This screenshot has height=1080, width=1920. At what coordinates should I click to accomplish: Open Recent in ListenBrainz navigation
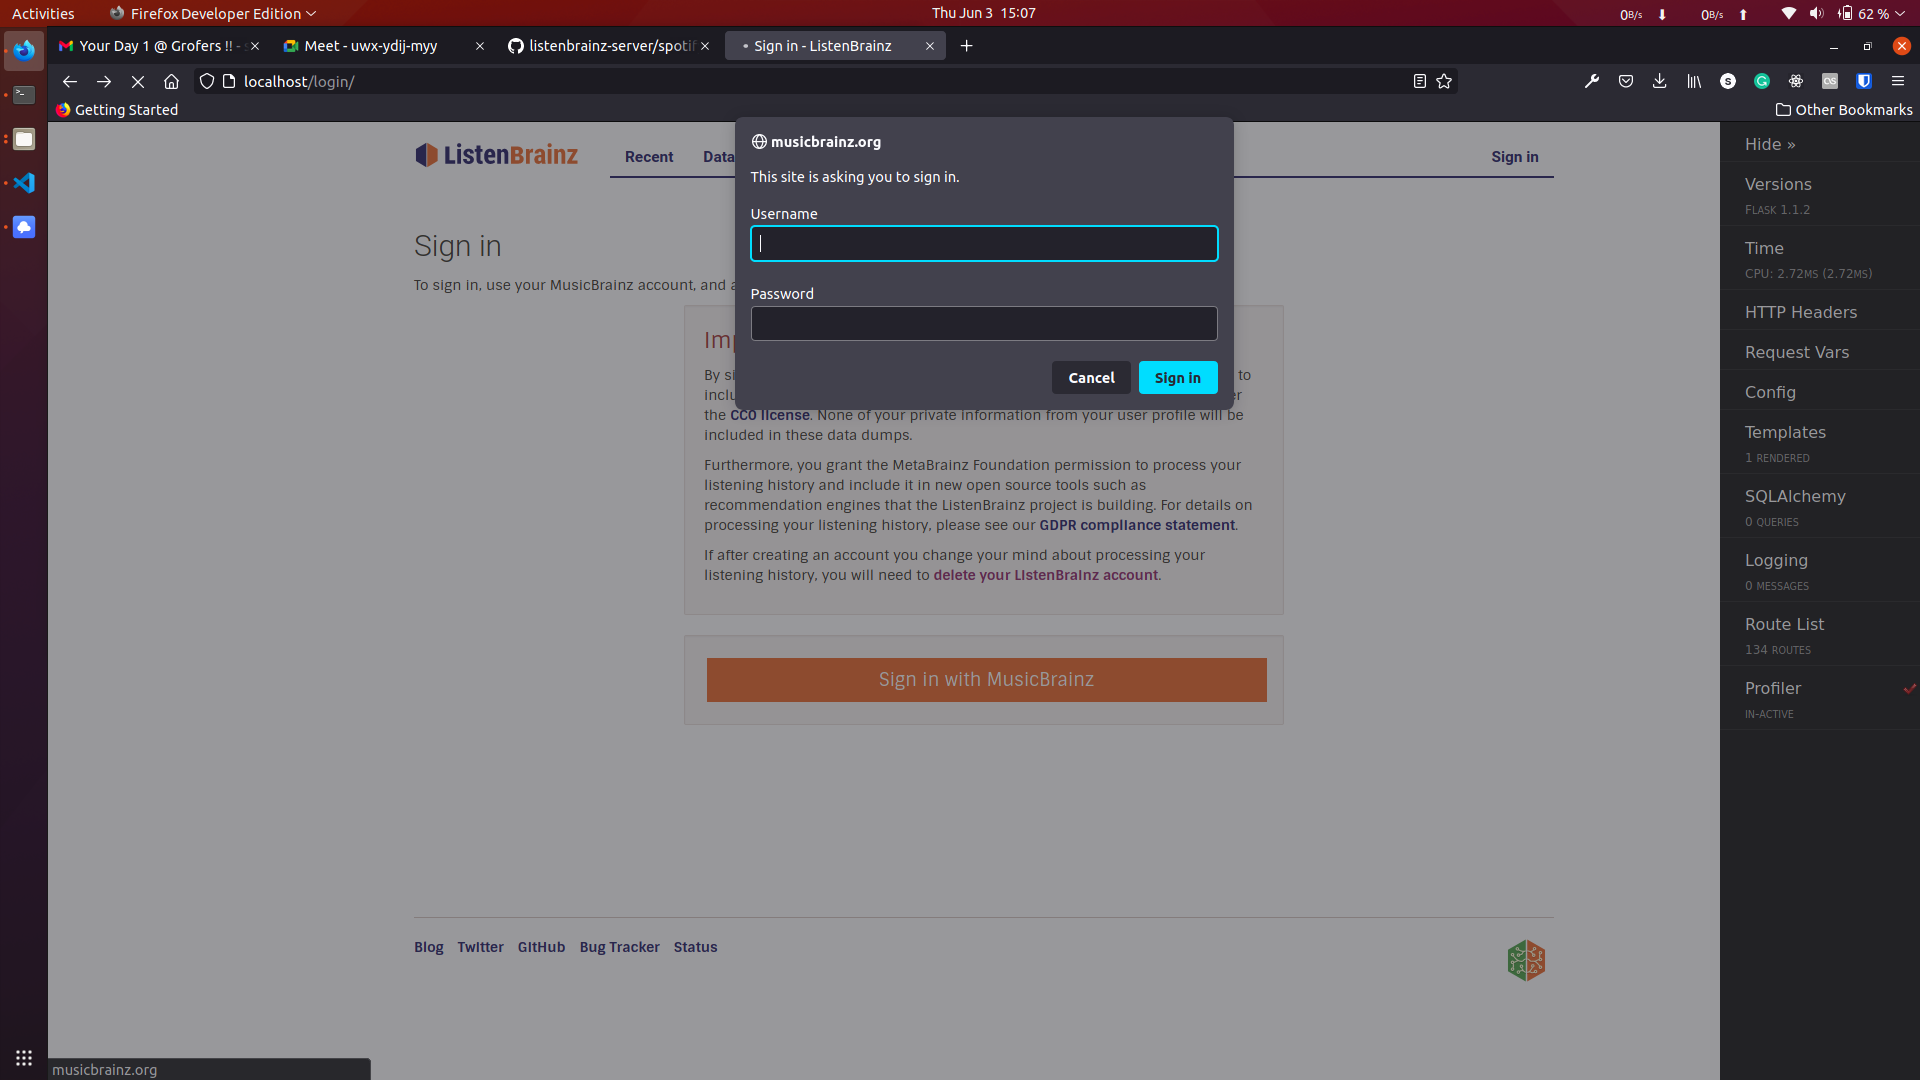click(x=649, y=157)
